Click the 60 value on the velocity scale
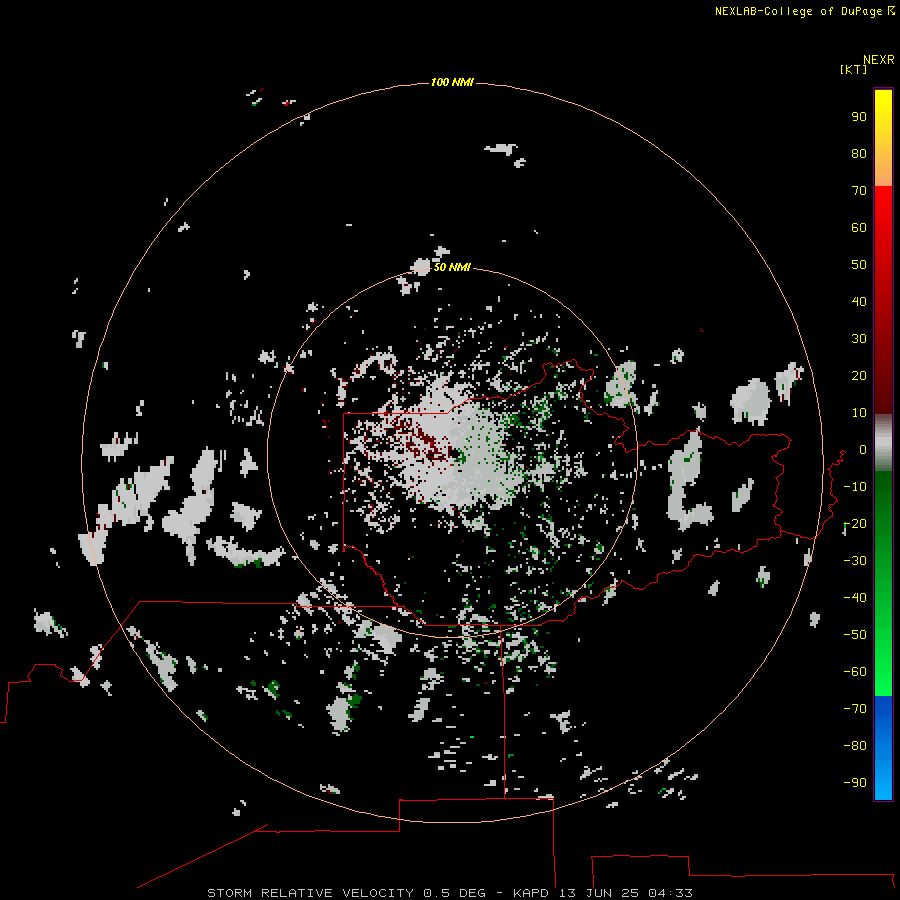The width and height of the screenshot is (900, 900). (859, 228)
